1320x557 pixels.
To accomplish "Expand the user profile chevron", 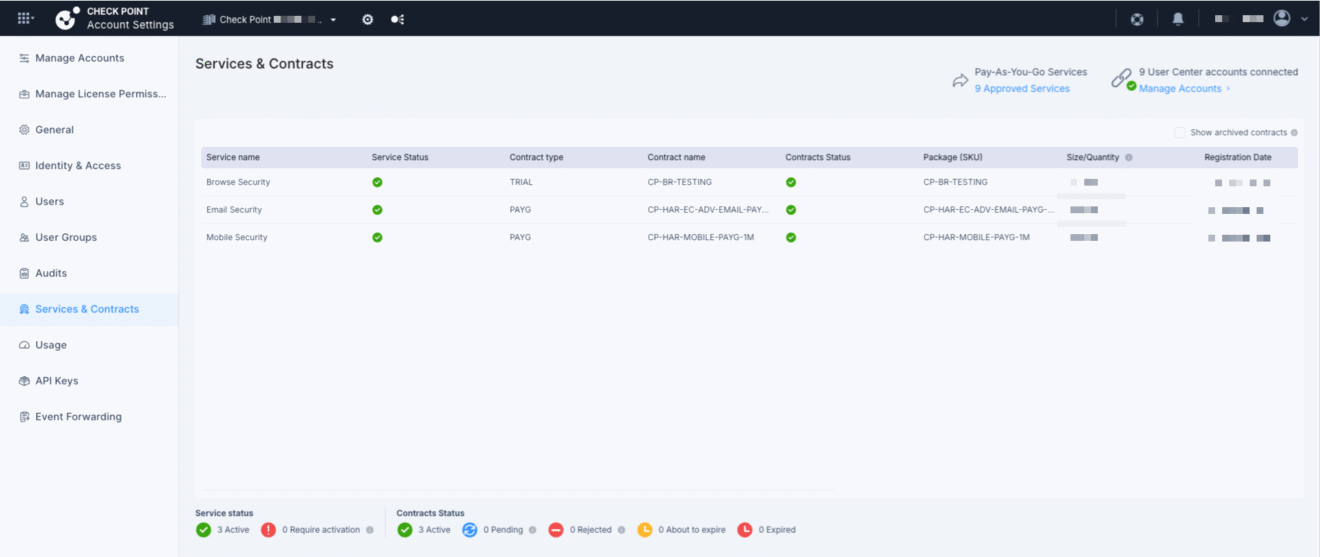I will (1304, 19).
